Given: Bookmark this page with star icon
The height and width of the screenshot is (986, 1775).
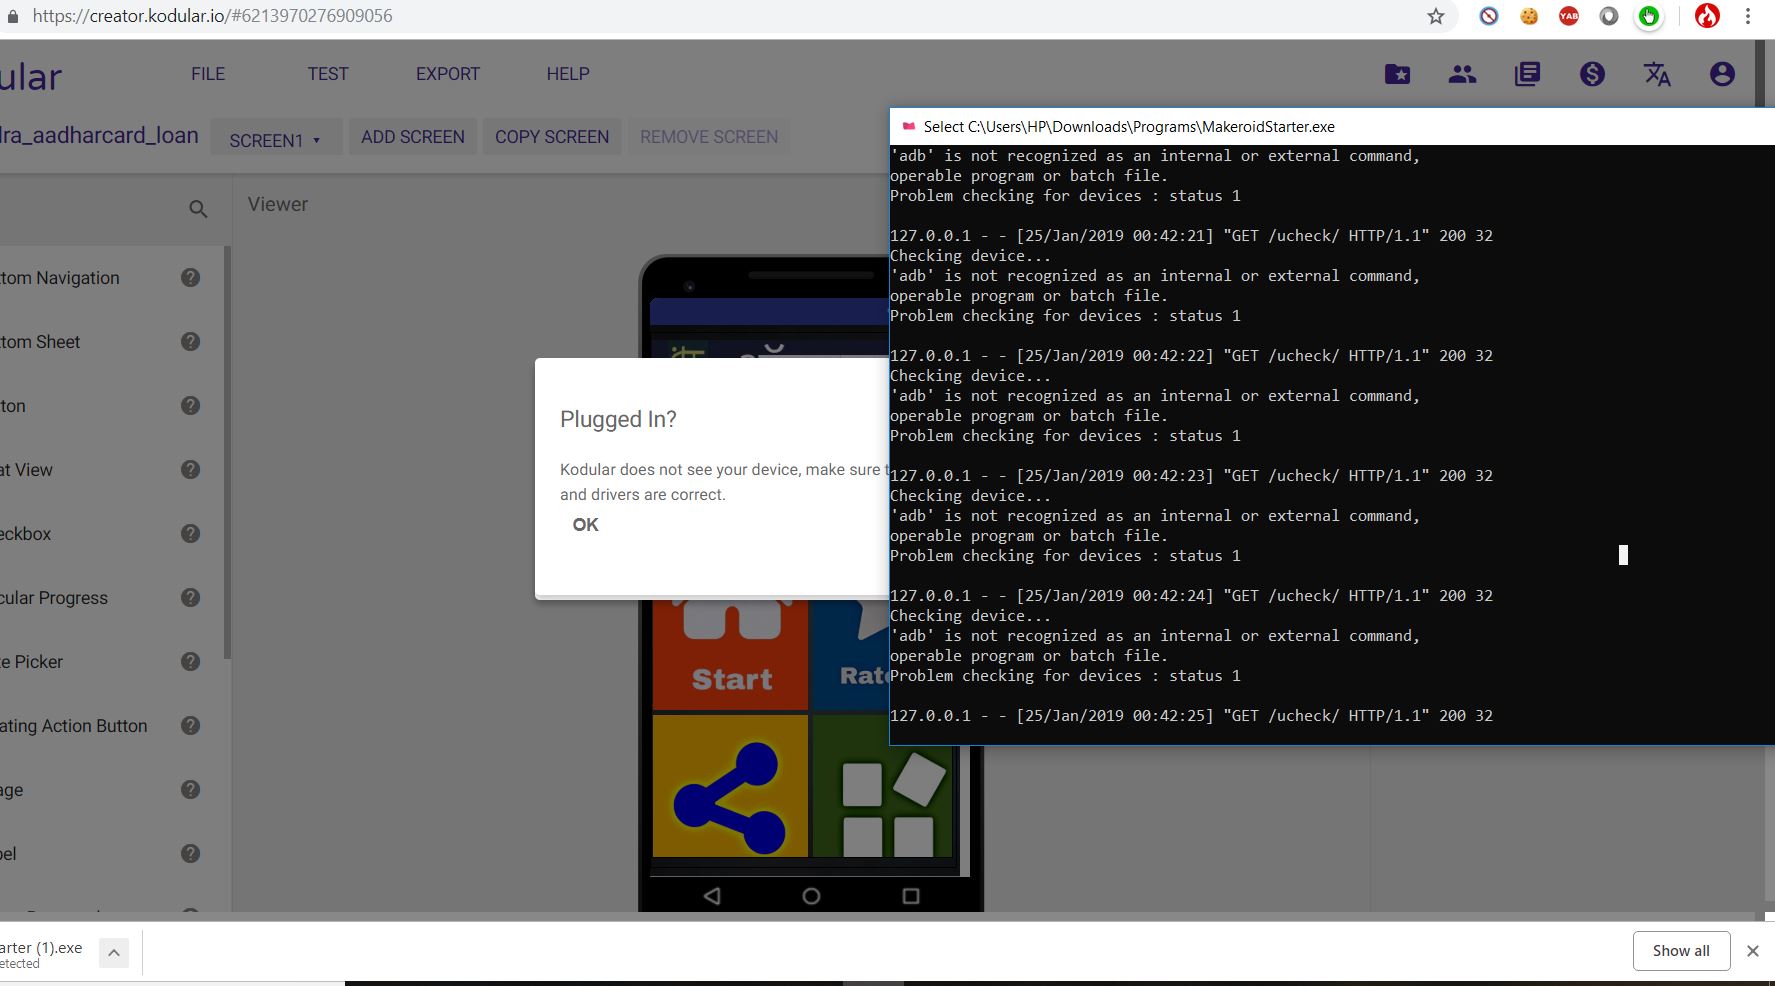Looking at the screenshot, I should (x=1436, y=16).
